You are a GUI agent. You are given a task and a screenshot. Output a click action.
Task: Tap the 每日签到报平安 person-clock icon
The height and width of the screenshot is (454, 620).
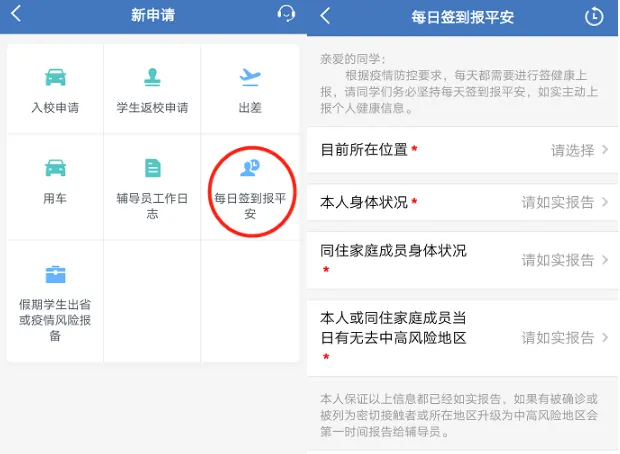(250, 168)
